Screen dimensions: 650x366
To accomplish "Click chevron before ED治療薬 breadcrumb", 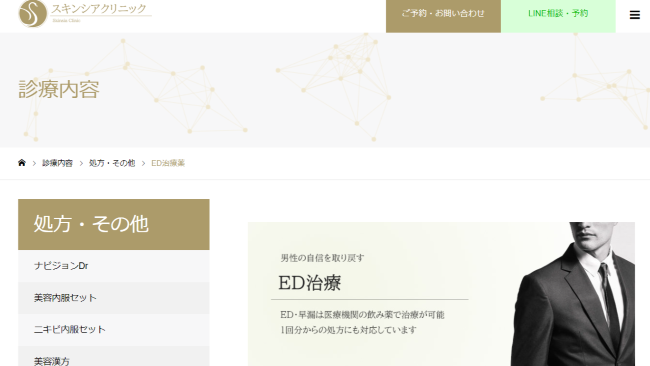I will click(x=143, y=163).
